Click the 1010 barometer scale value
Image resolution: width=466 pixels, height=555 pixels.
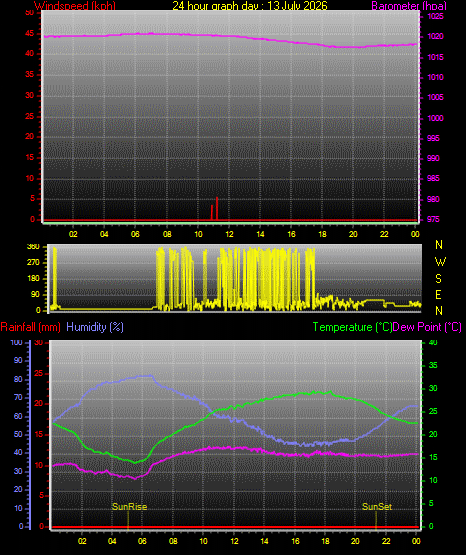pos(435,77)
